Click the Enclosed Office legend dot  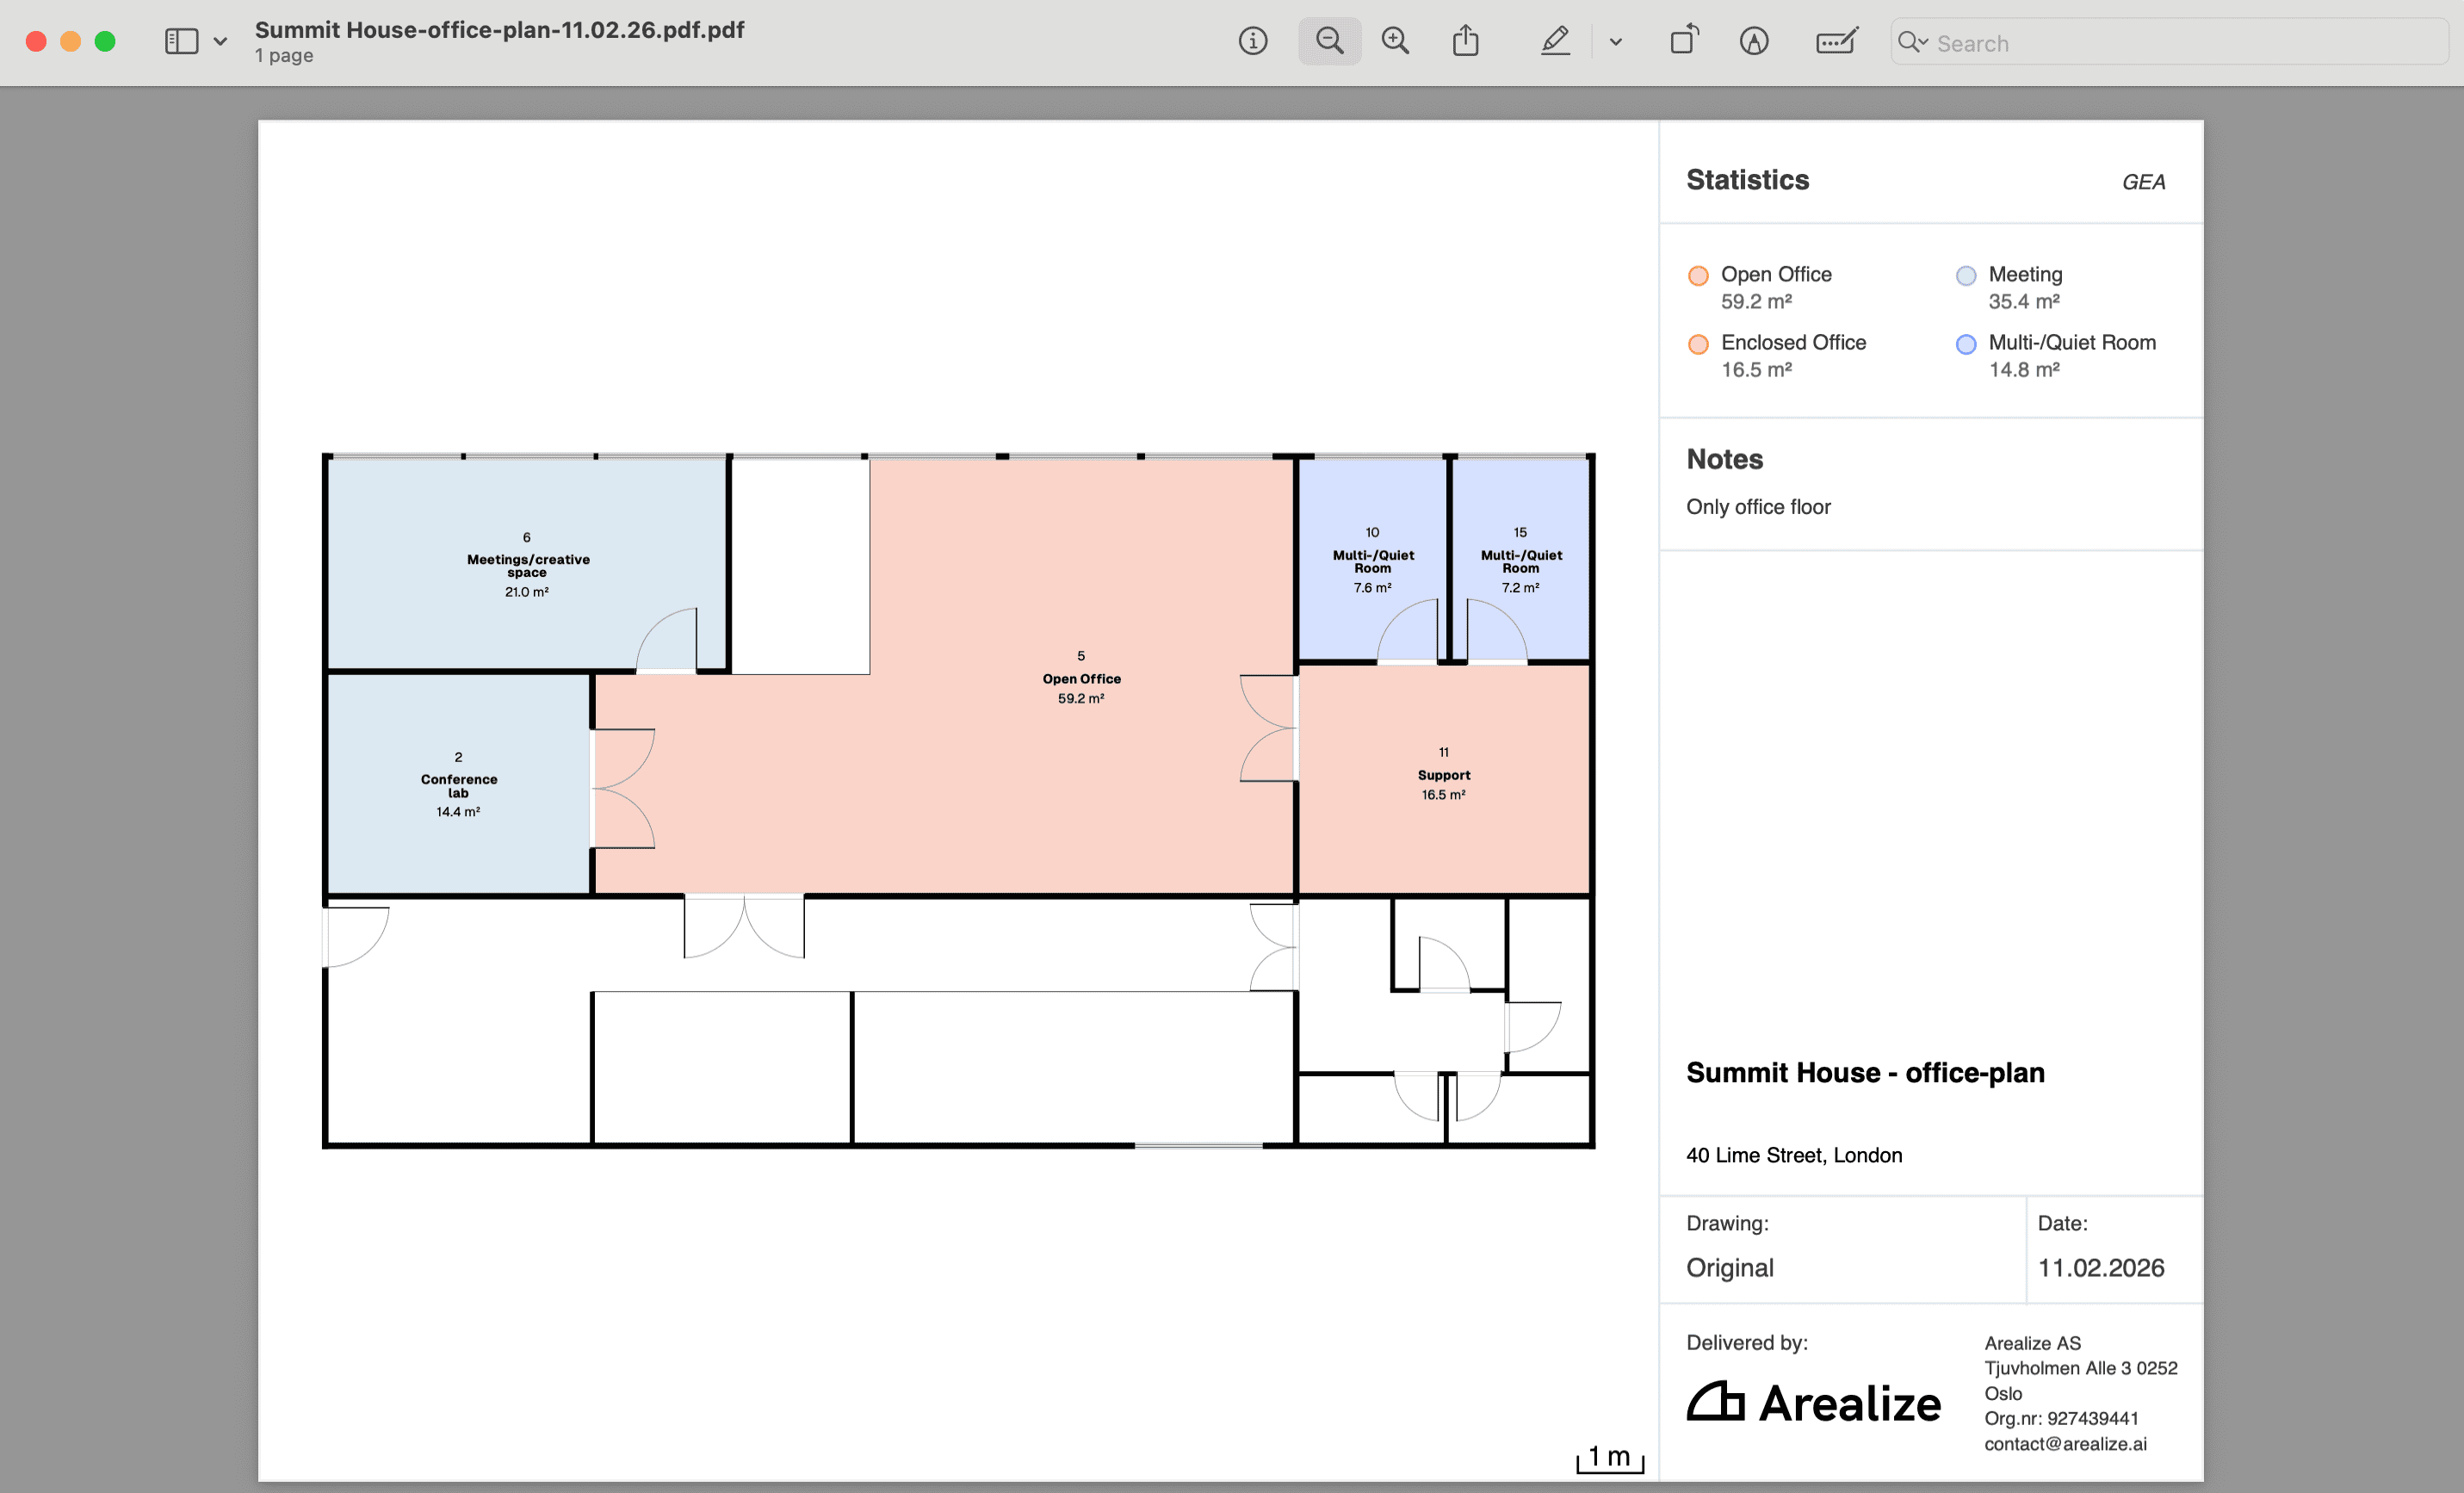[x=1698, y=344]
